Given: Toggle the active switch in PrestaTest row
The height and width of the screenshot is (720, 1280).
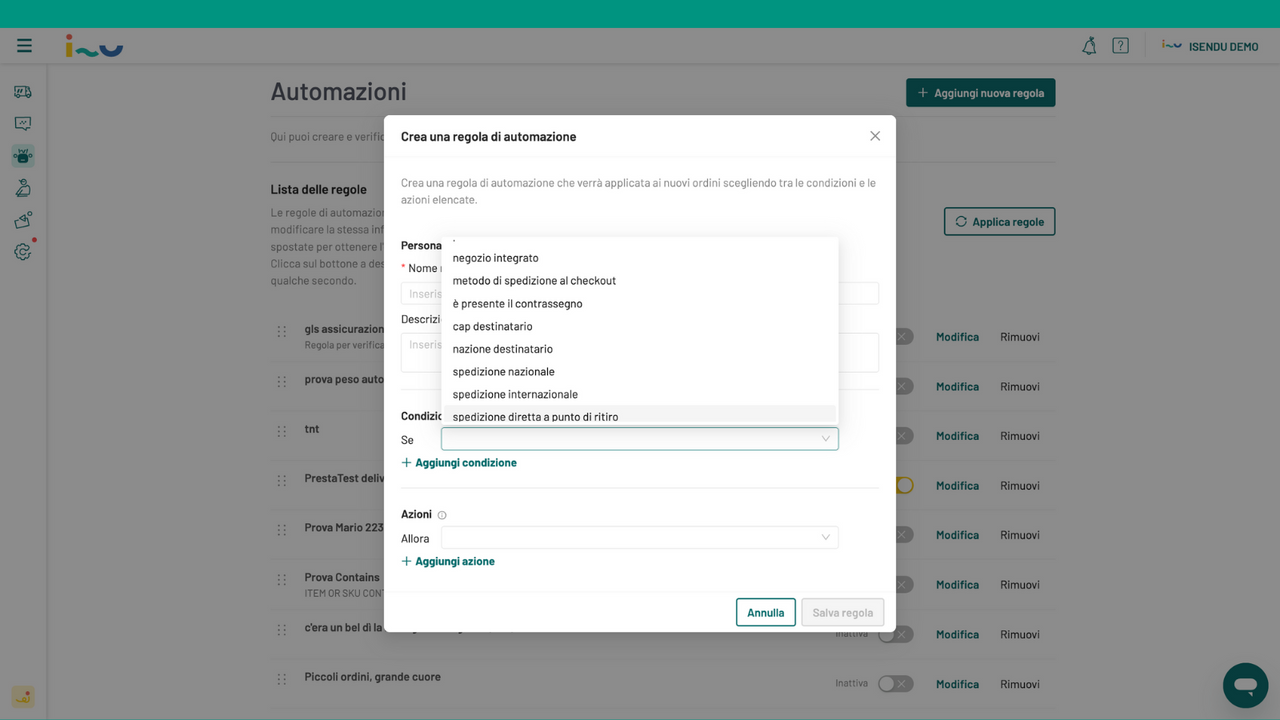Looking at the screenshot, I should (x=904, y=485).
